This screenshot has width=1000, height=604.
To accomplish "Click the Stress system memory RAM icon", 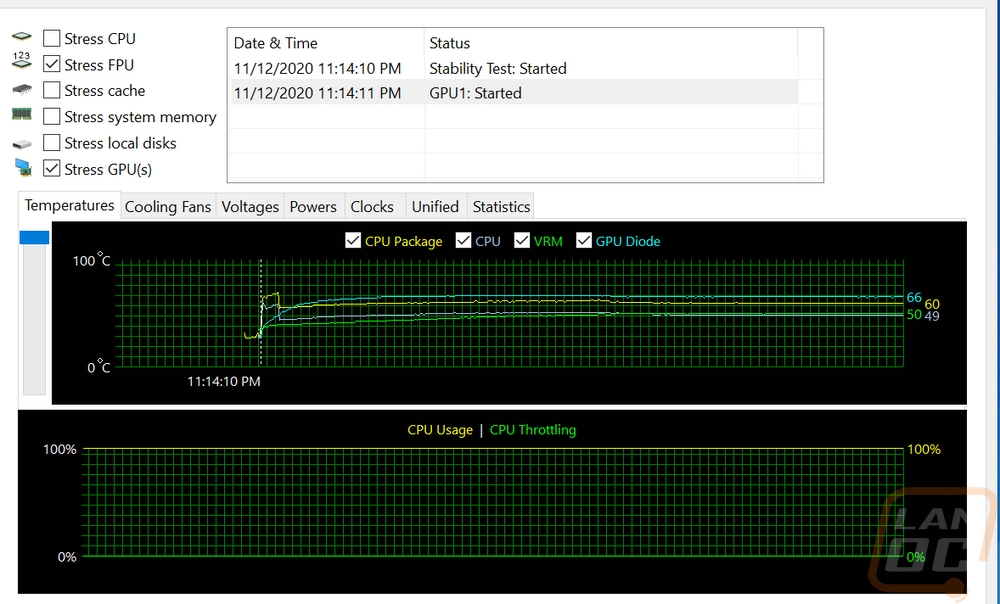I will (x=22, y=115).
